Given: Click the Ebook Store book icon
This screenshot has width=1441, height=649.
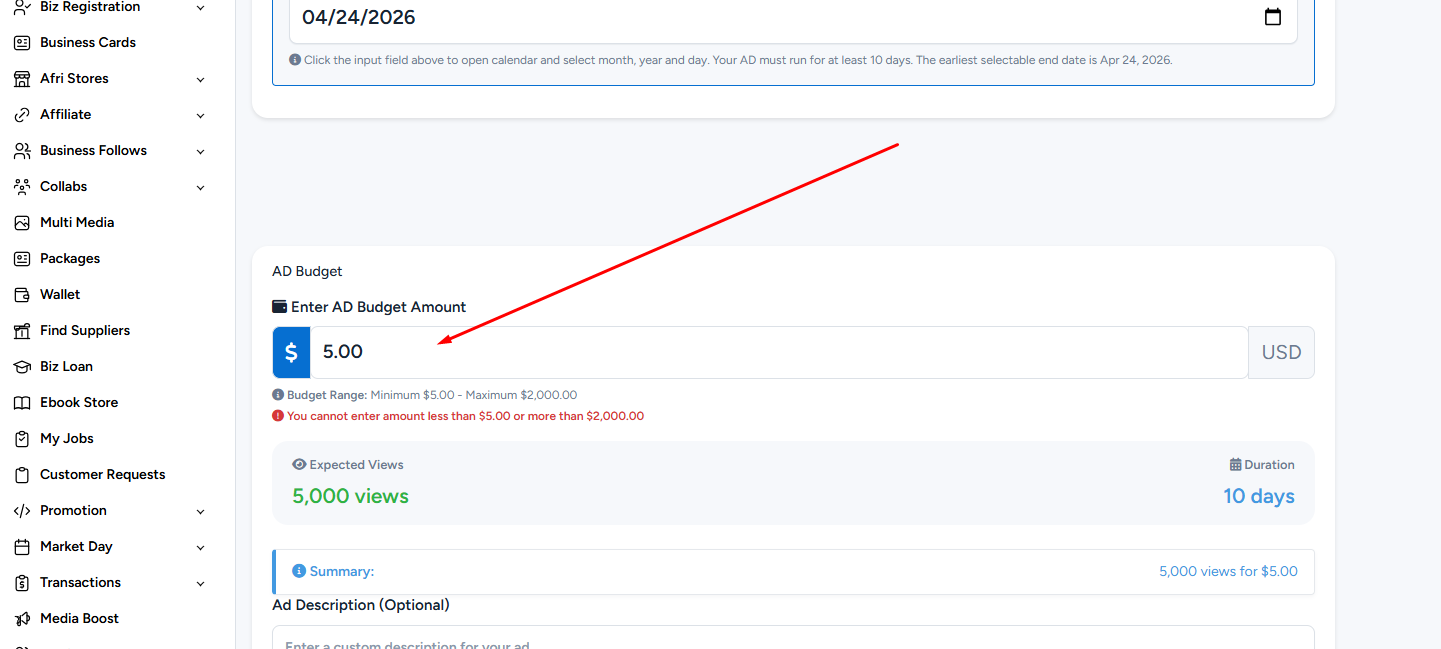Looking at the screenshot, I should tap(22, 403).
